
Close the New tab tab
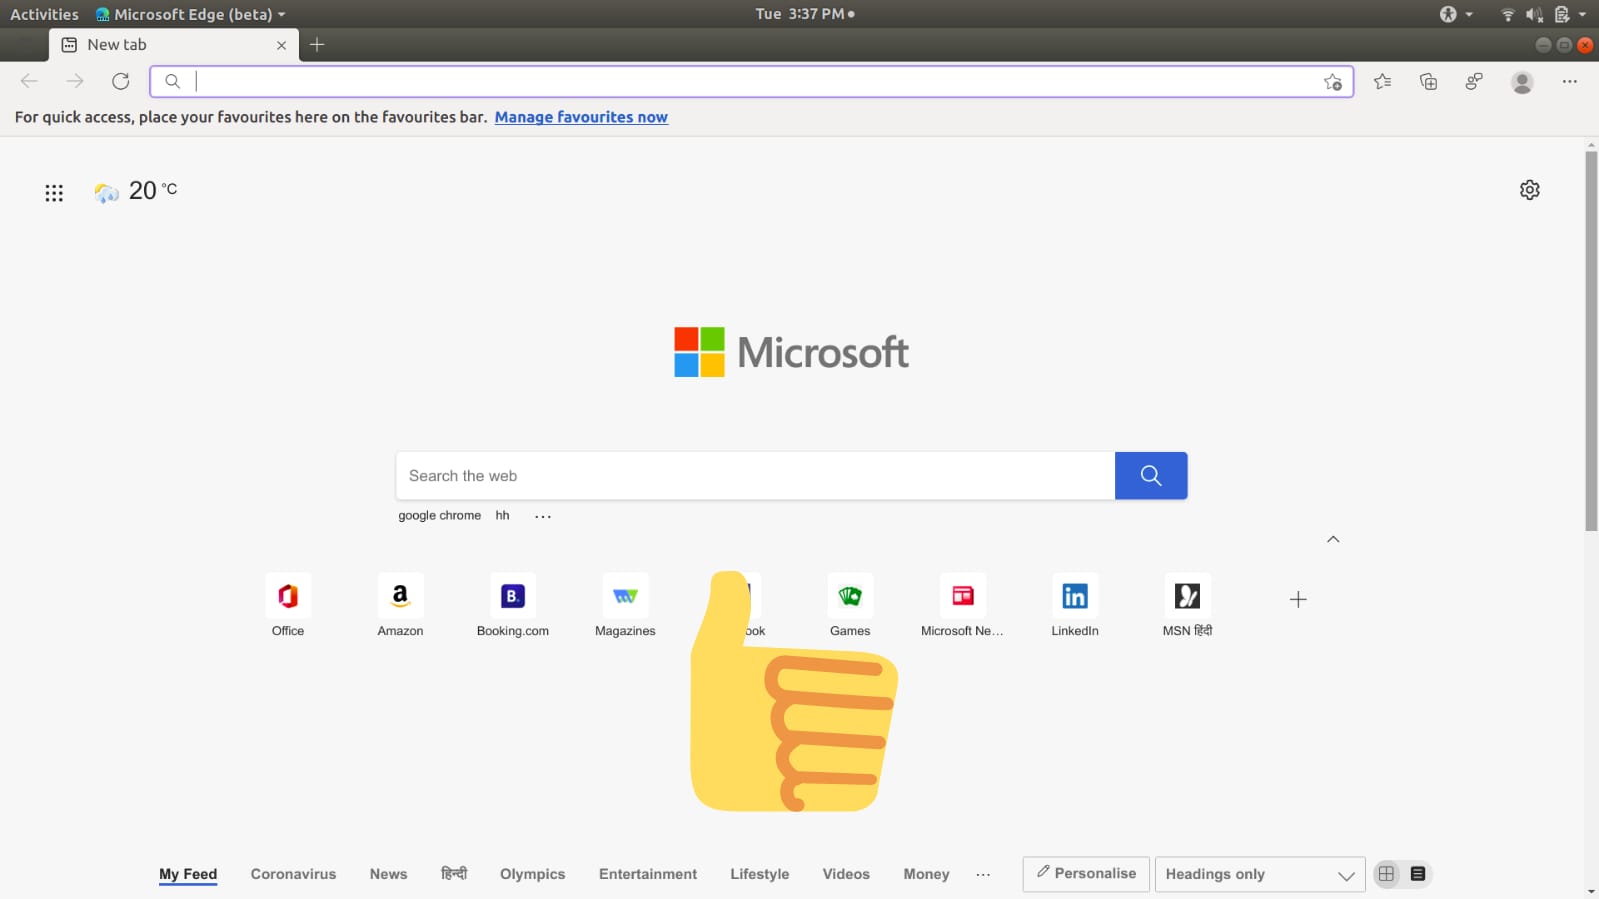(x=281, y=45)
